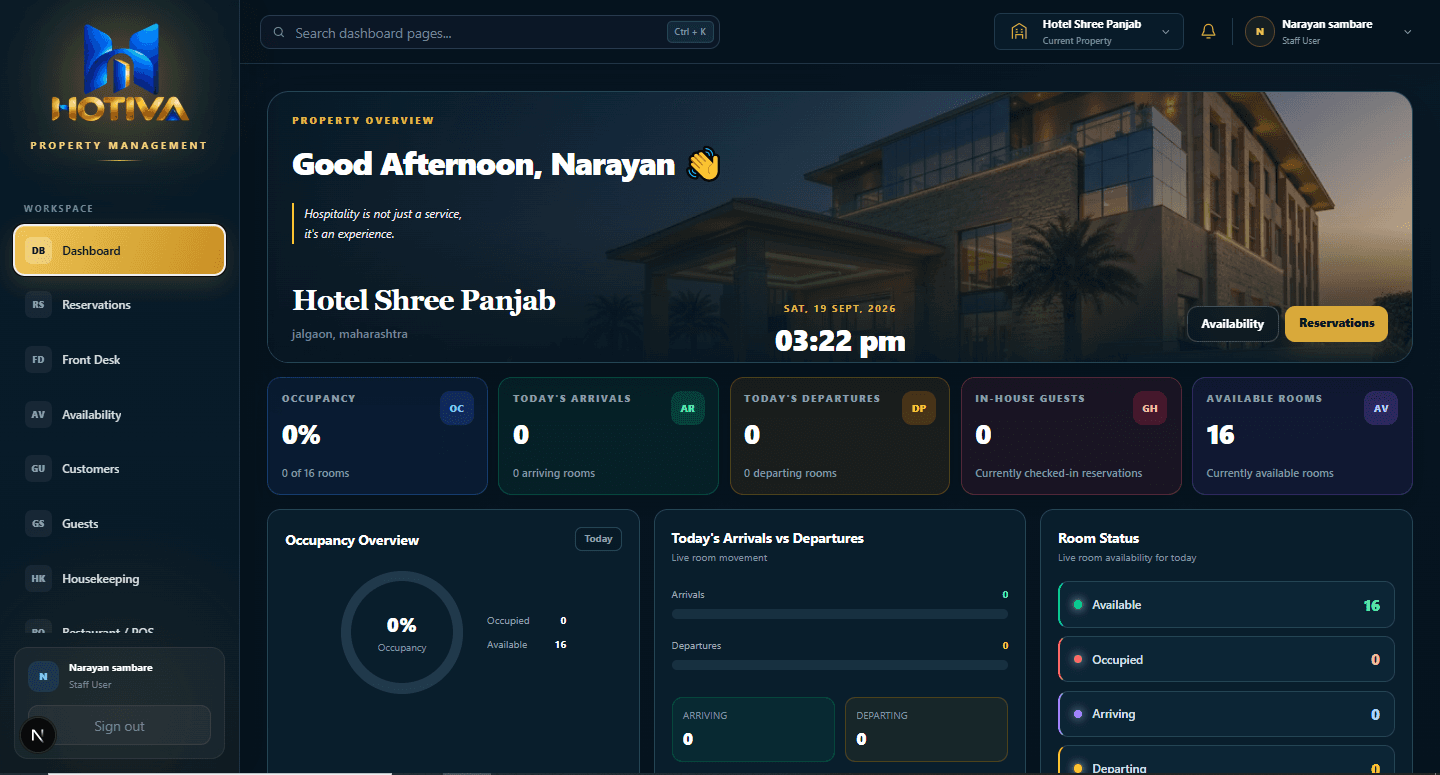Image resolution: width=1440 pixels, height=775 pixels.
Task: Open the Arriving rooms status row
Action: [x=1226, y=714]
